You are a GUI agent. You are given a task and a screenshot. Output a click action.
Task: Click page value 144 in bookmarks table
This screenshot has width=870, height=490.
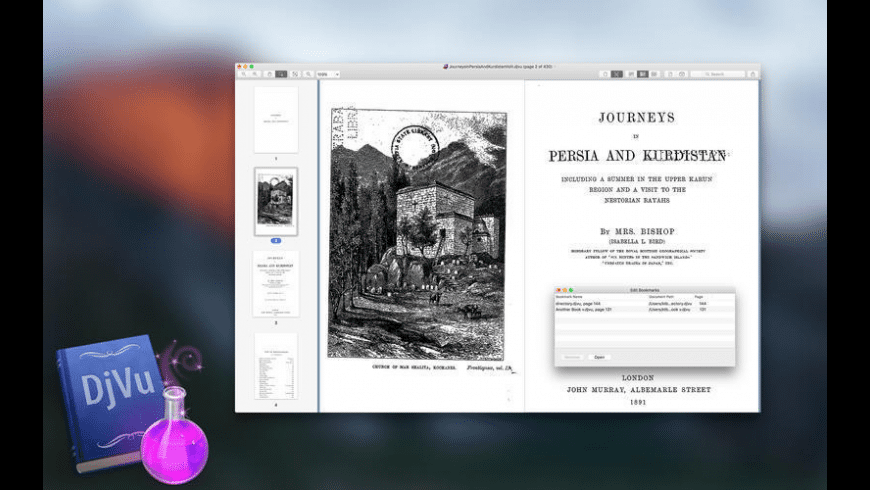click(x=702, y=304)
